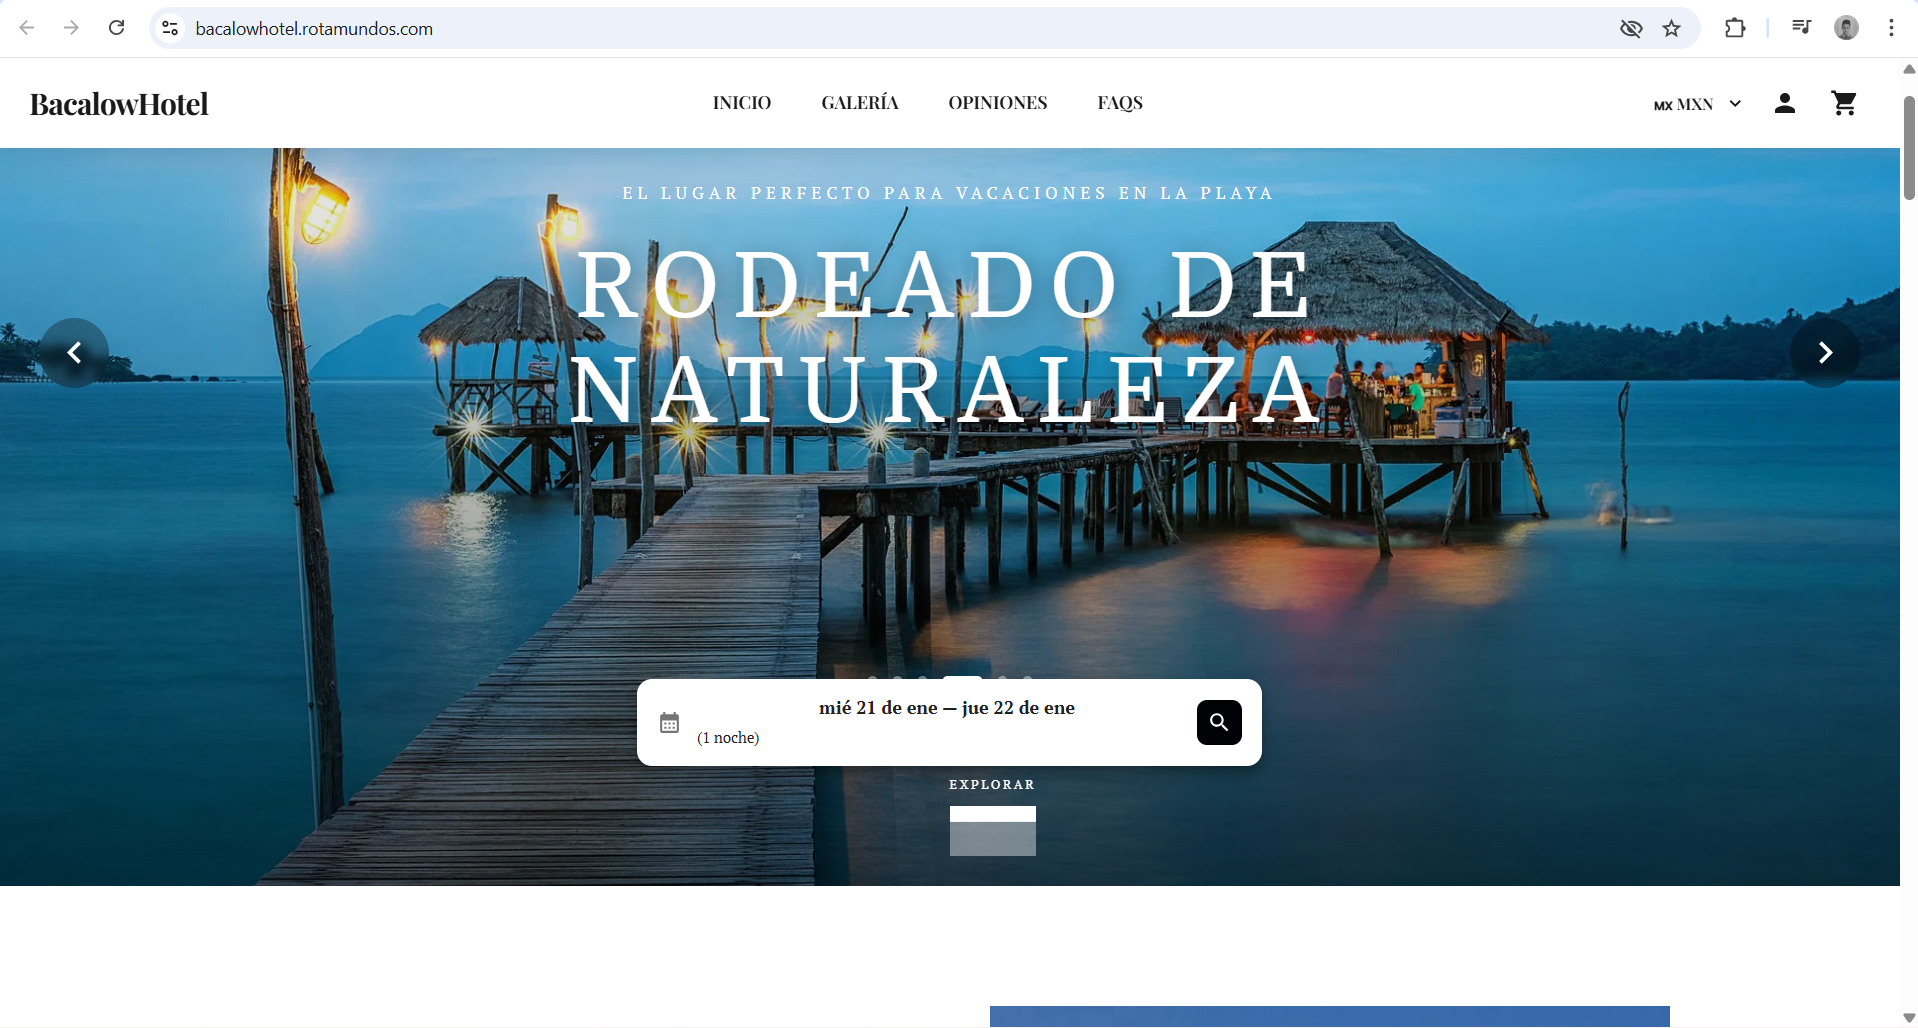Click the search magnifier to check availability
This screenshot has width=1918, height=1028.
pos(1218,722)
